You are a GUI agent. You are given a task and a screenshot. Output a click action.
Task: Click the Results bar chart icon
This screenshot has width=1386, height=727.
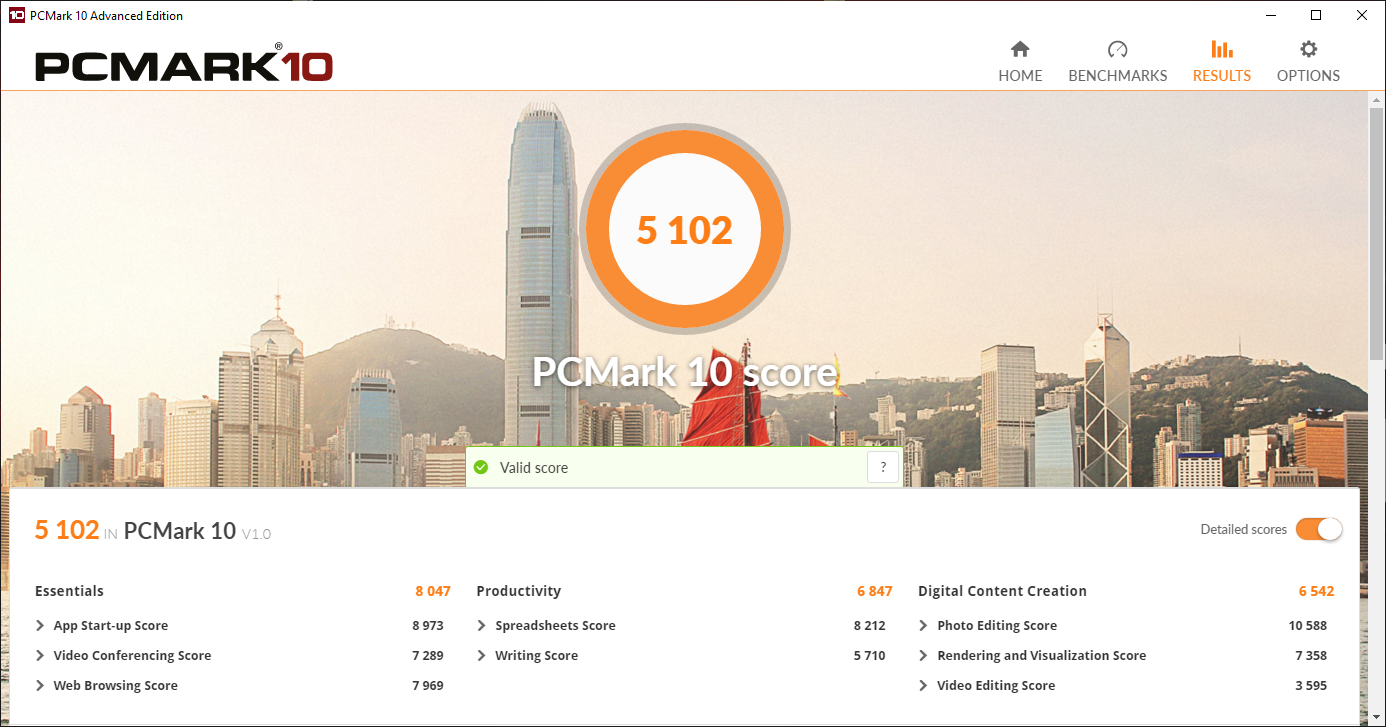coord(1221,49)
